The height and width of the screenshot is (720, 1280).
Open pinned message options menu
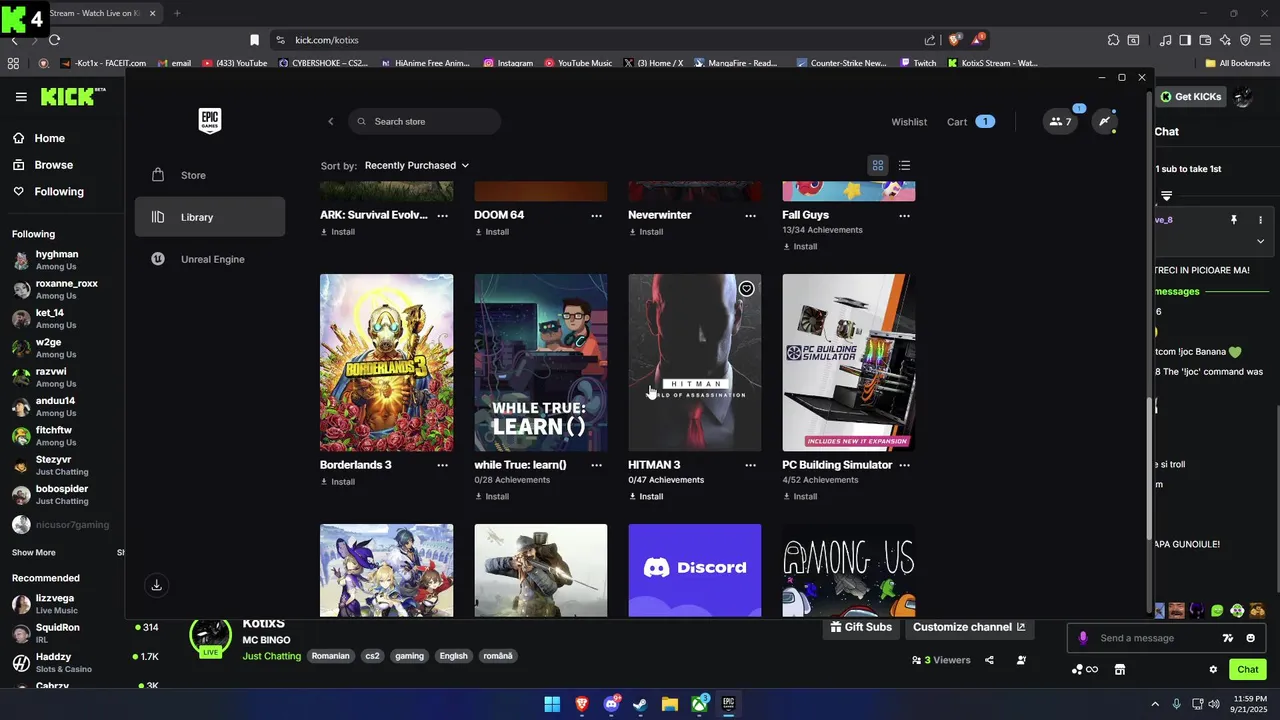click(1260, 220)
